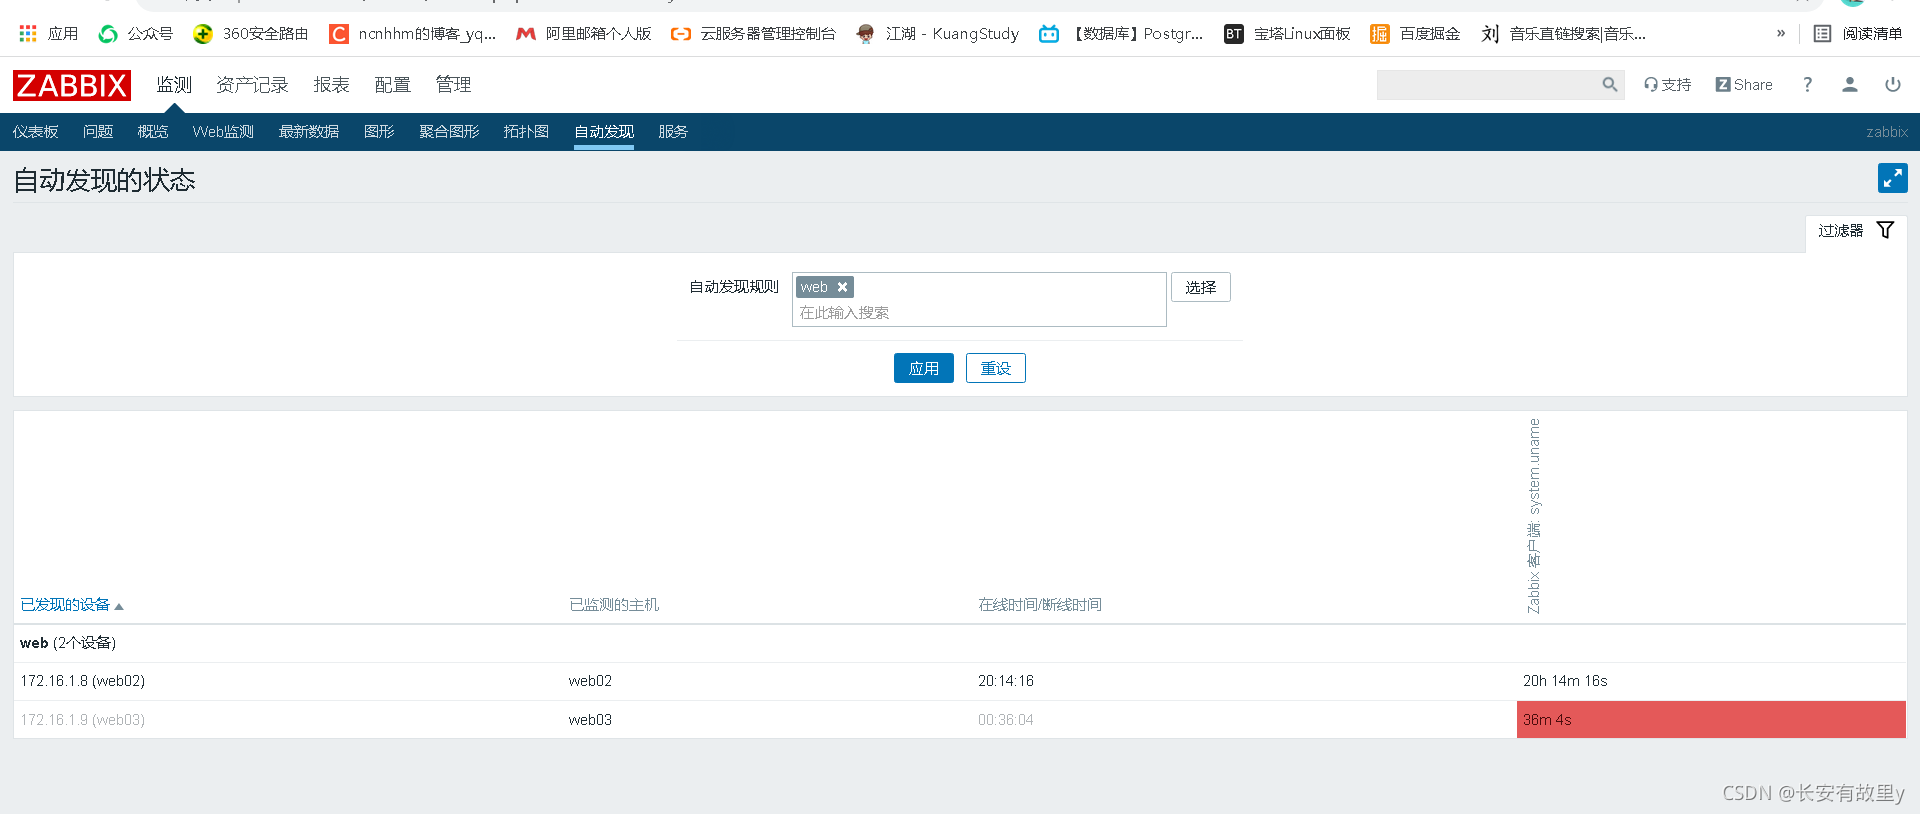Open the 监测 main menu

[174, 85]
